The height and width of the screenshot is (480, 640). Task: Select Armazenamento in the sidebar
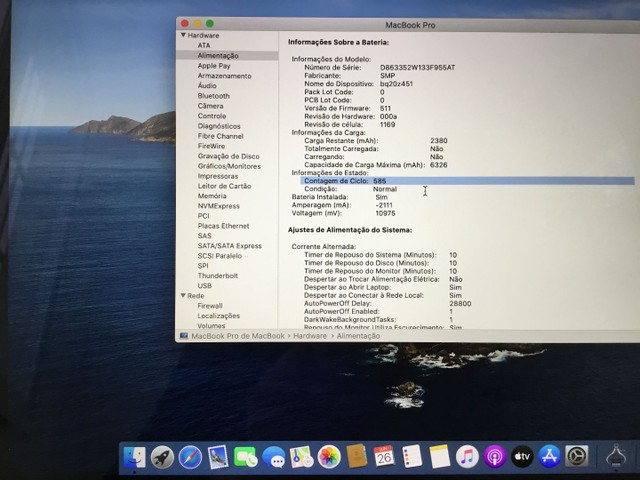(224, 76)
